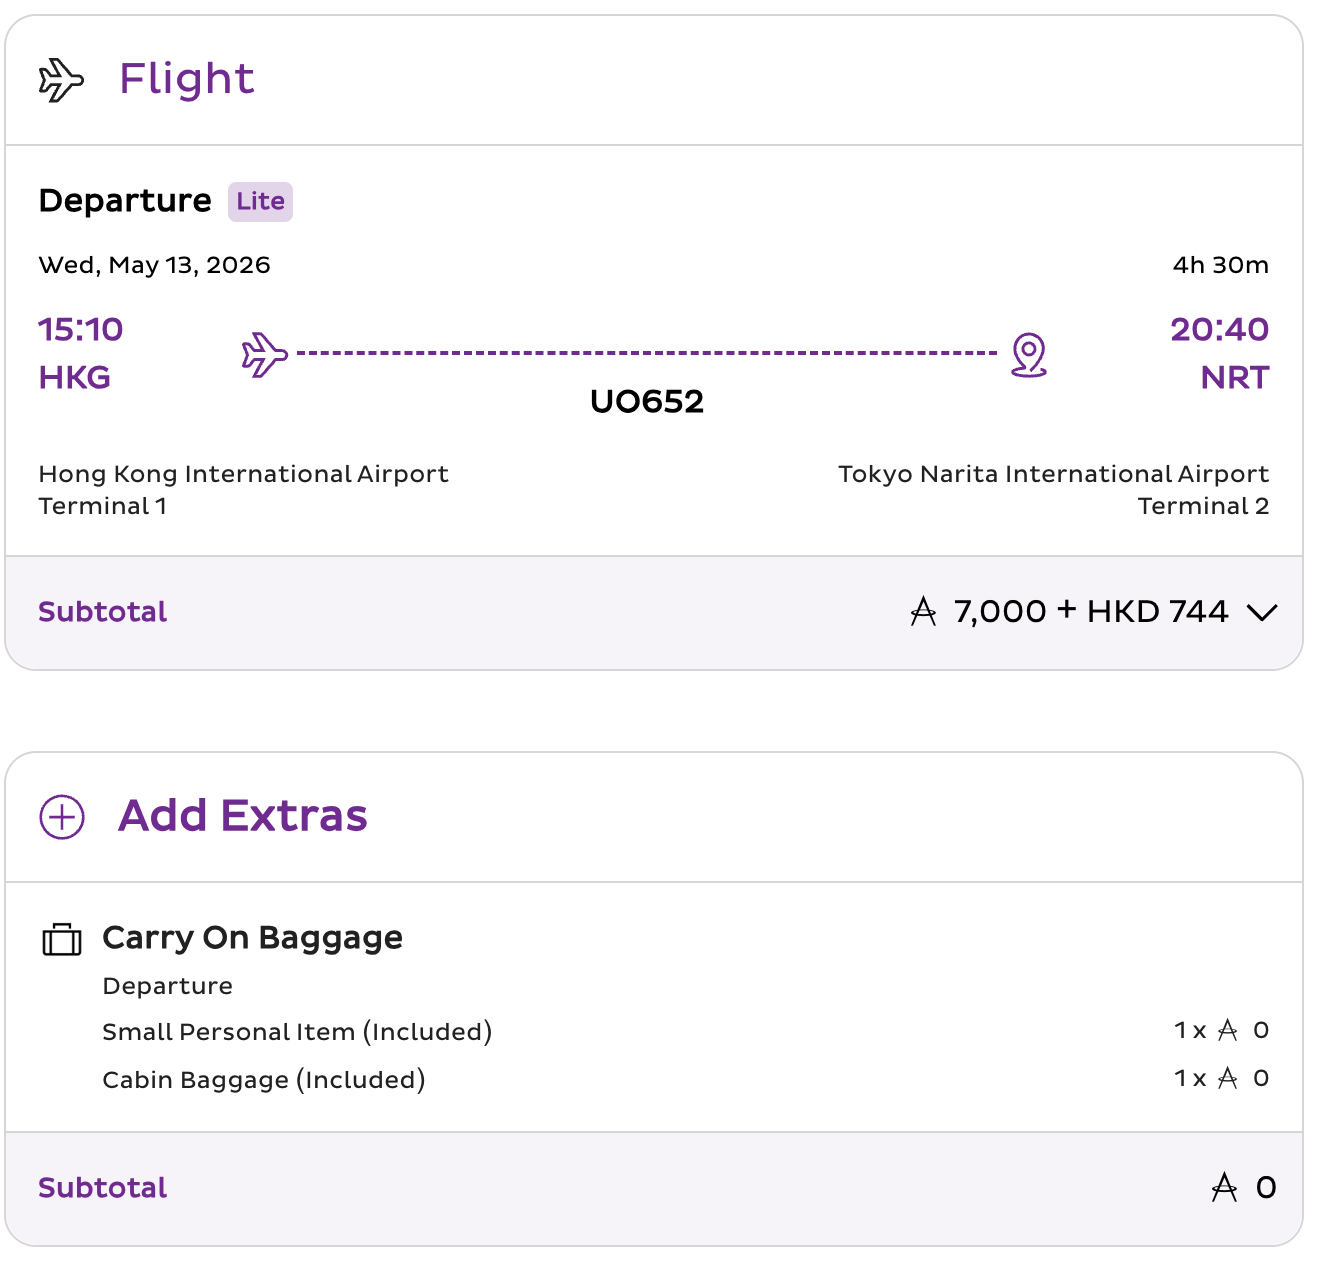1320x1265 pixels.
Task: Select the departing plane icon near 15:10
Action: [x=263, y=352]
